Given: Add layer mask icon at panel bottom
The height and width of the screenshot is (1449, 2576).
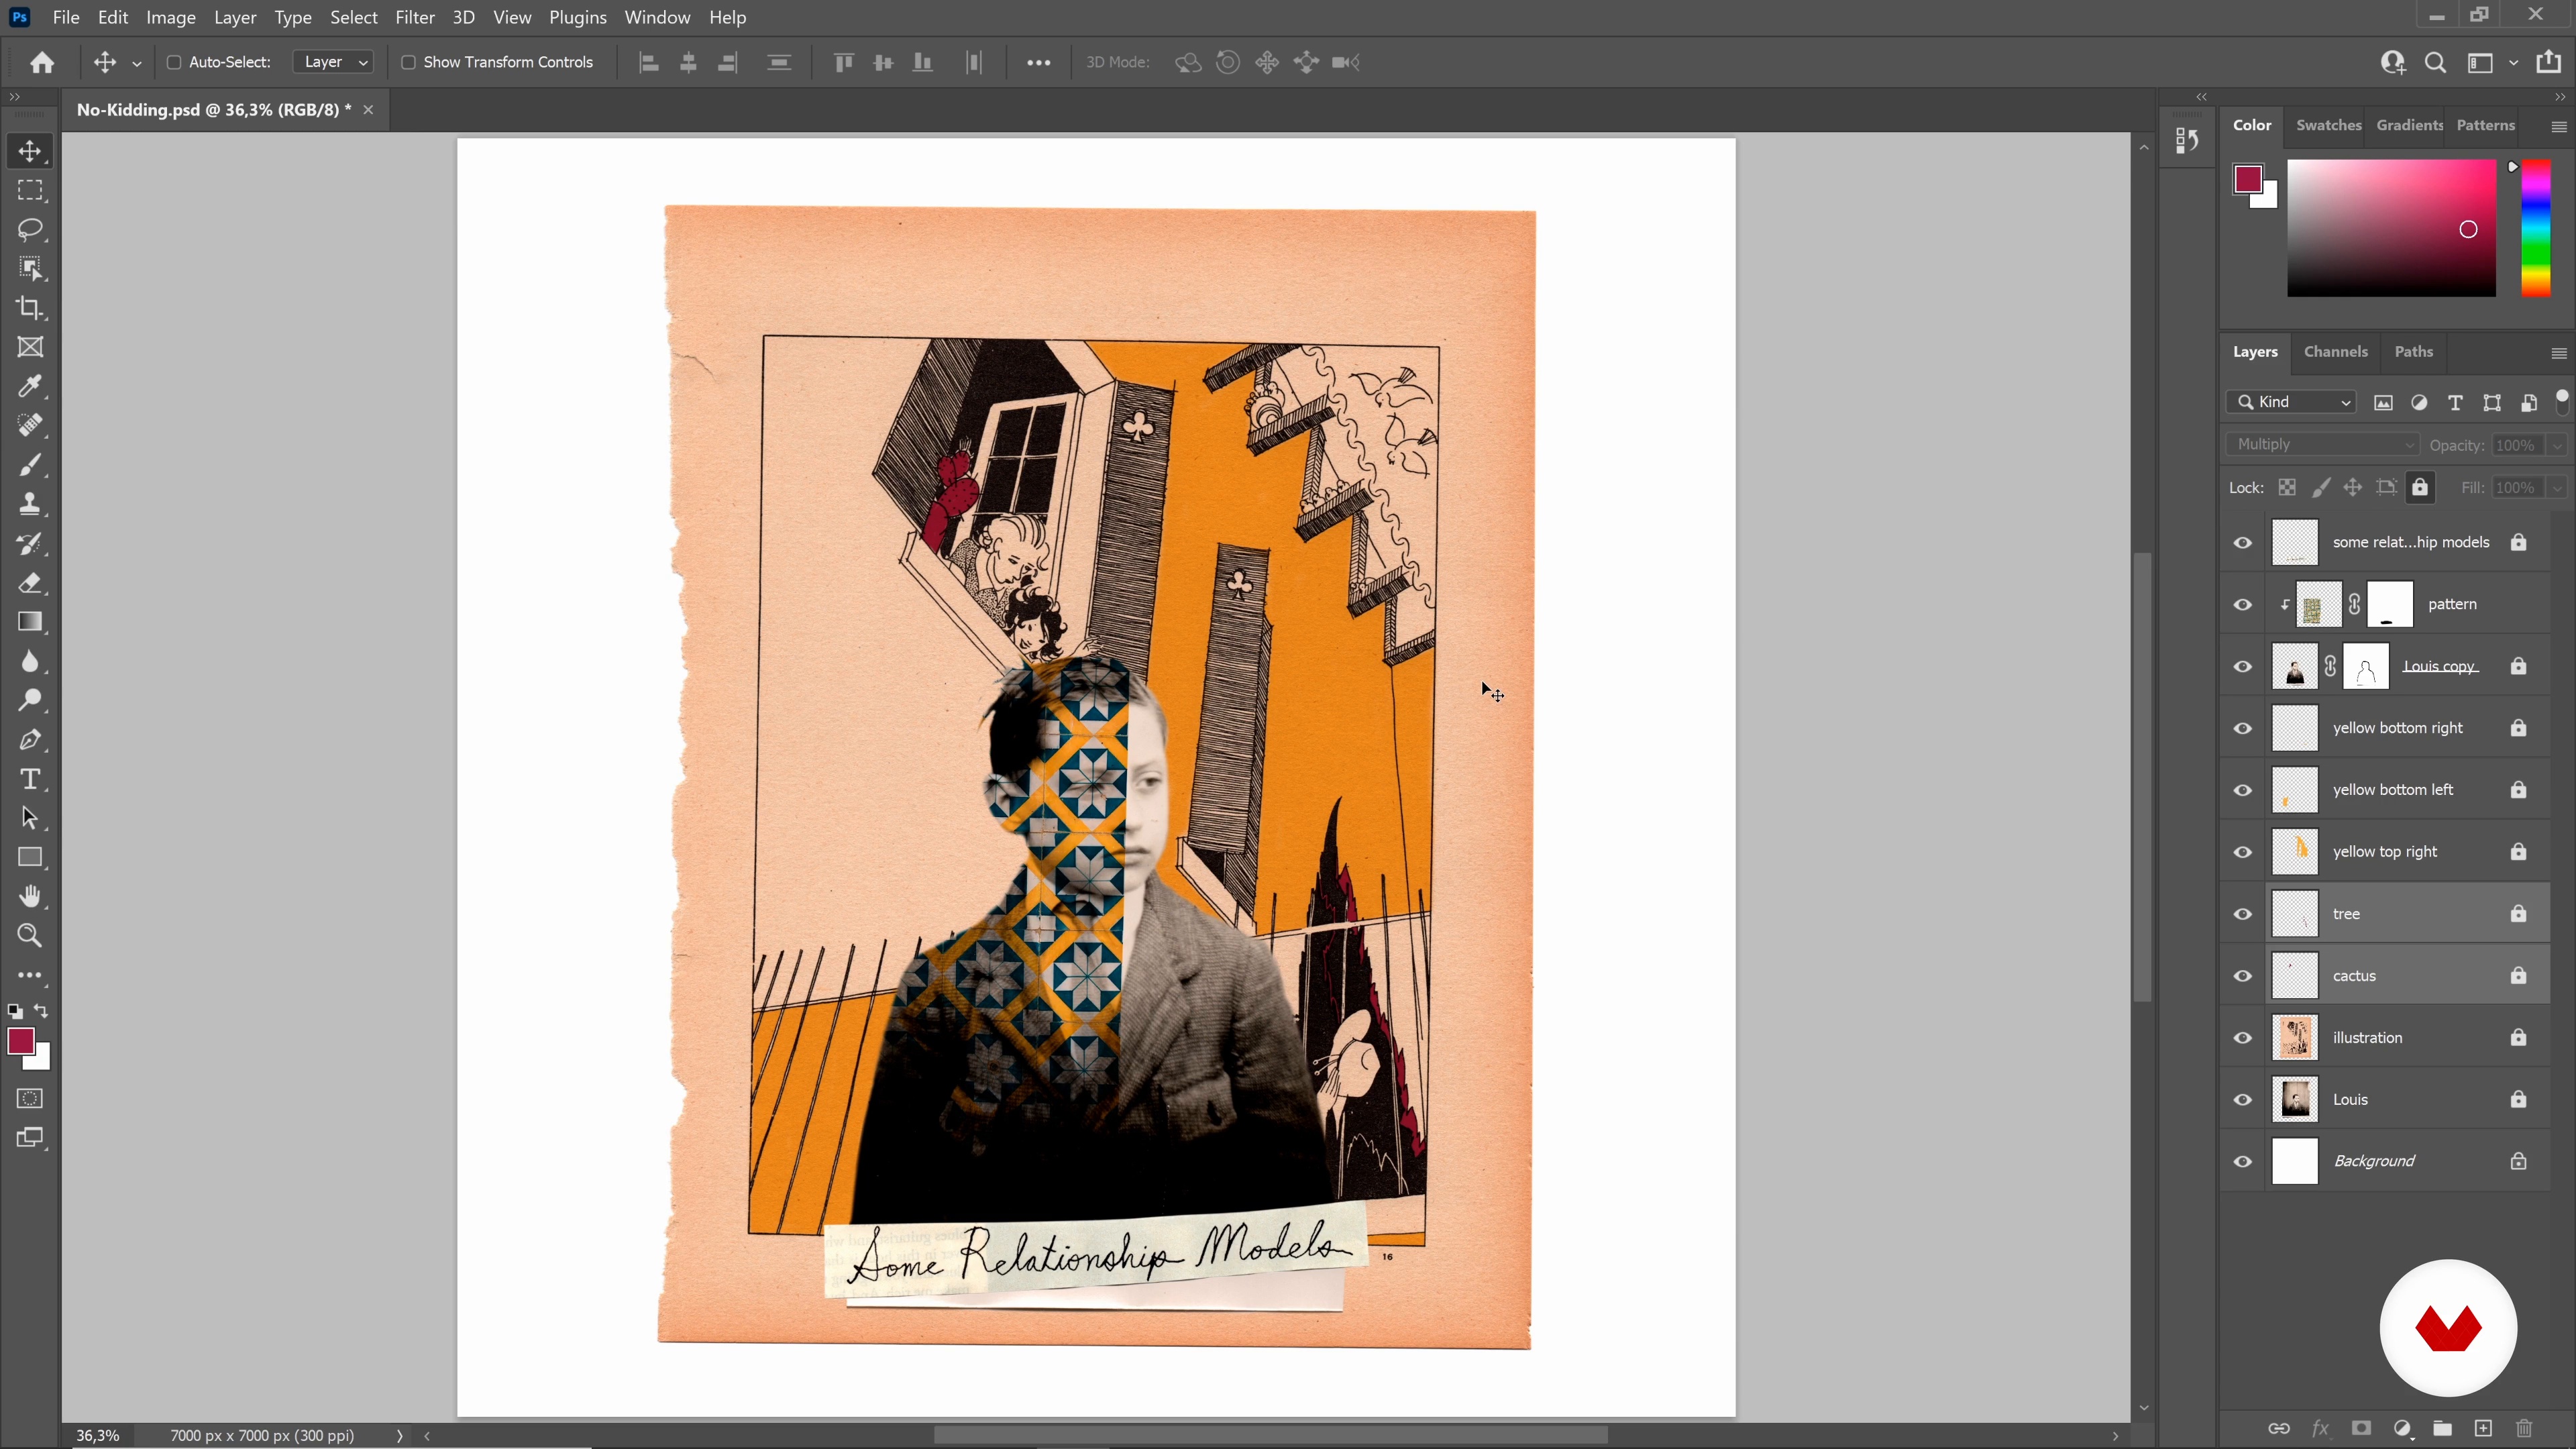Looking at the screenshot, I should coord(2361,1428).
